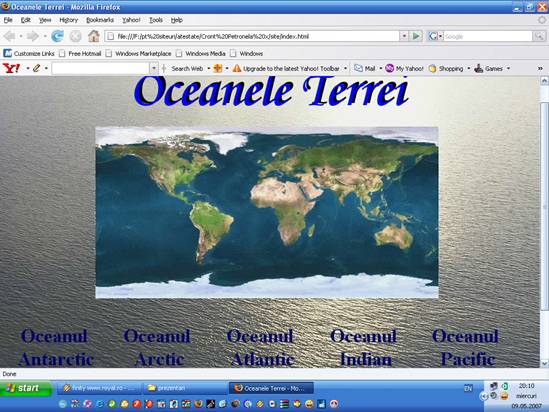Open the Games dropdown arrow
Screen dimensions: 549x412
pyautogui.click(x=508, y=68)
